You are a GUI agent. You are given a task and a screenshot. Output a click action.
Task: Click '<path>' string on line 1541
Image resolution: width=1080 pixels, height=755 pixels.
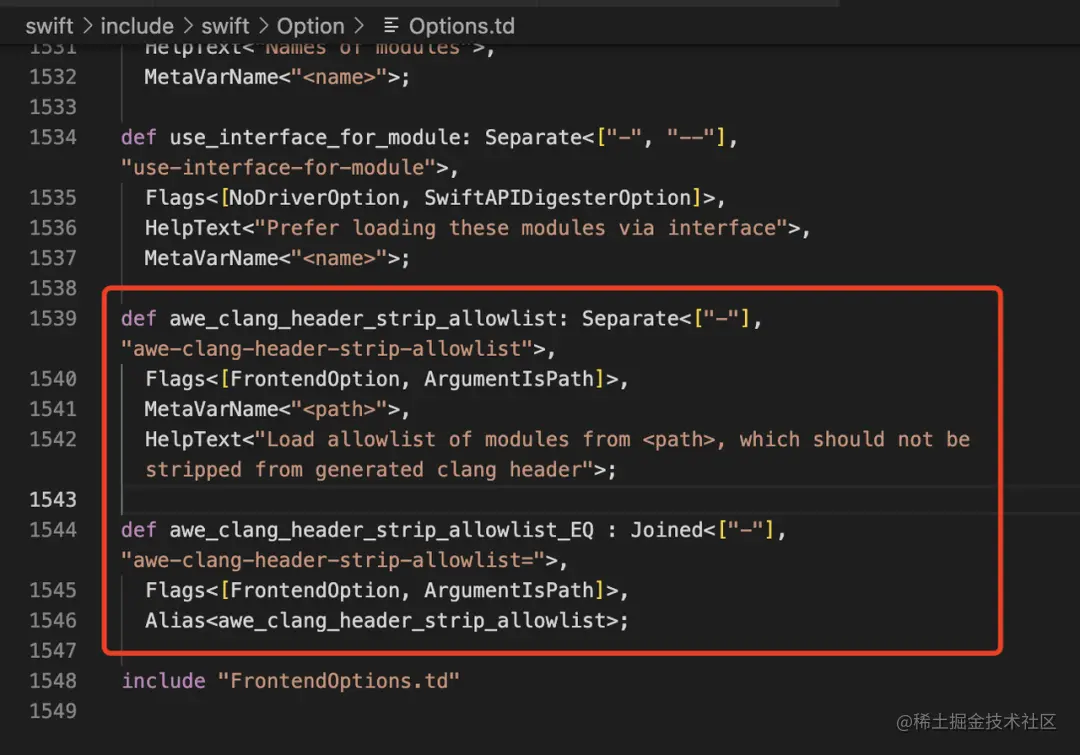click(339, 409)
